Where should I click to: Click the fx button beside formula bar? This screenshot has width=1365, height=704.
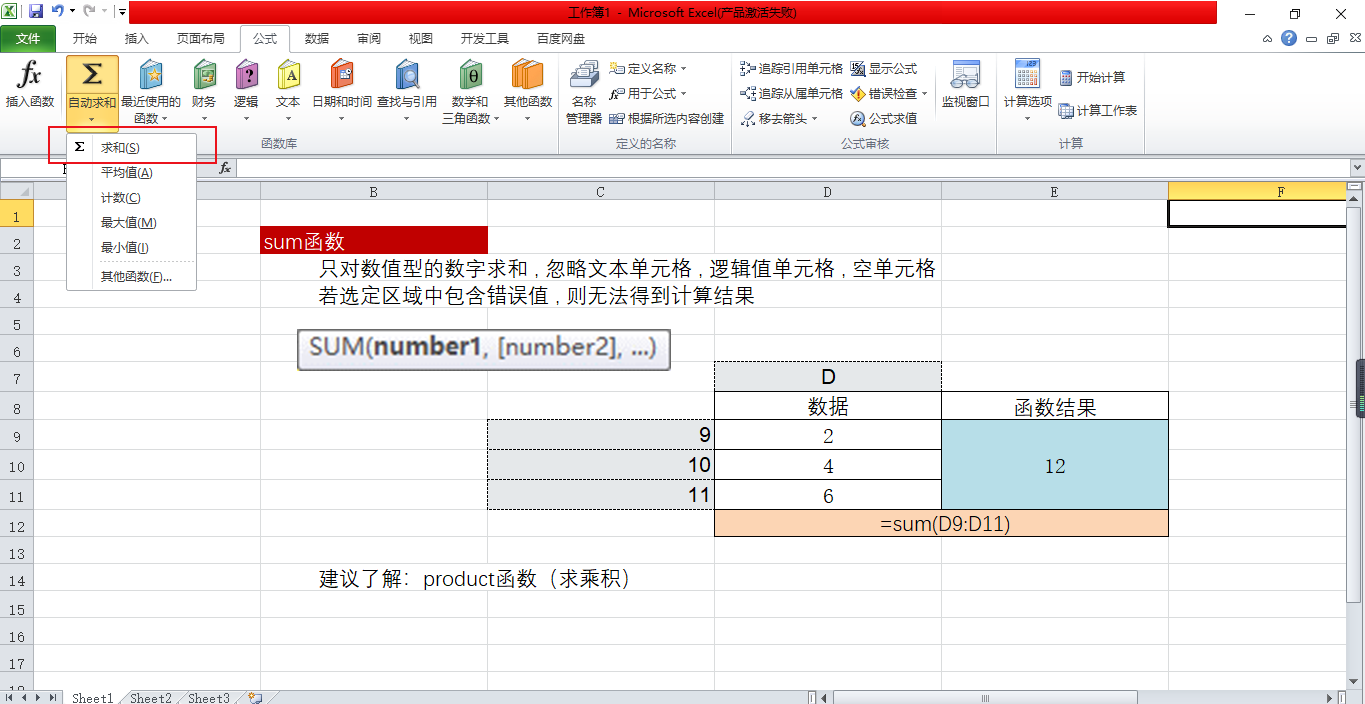click(x=226, y=168)
